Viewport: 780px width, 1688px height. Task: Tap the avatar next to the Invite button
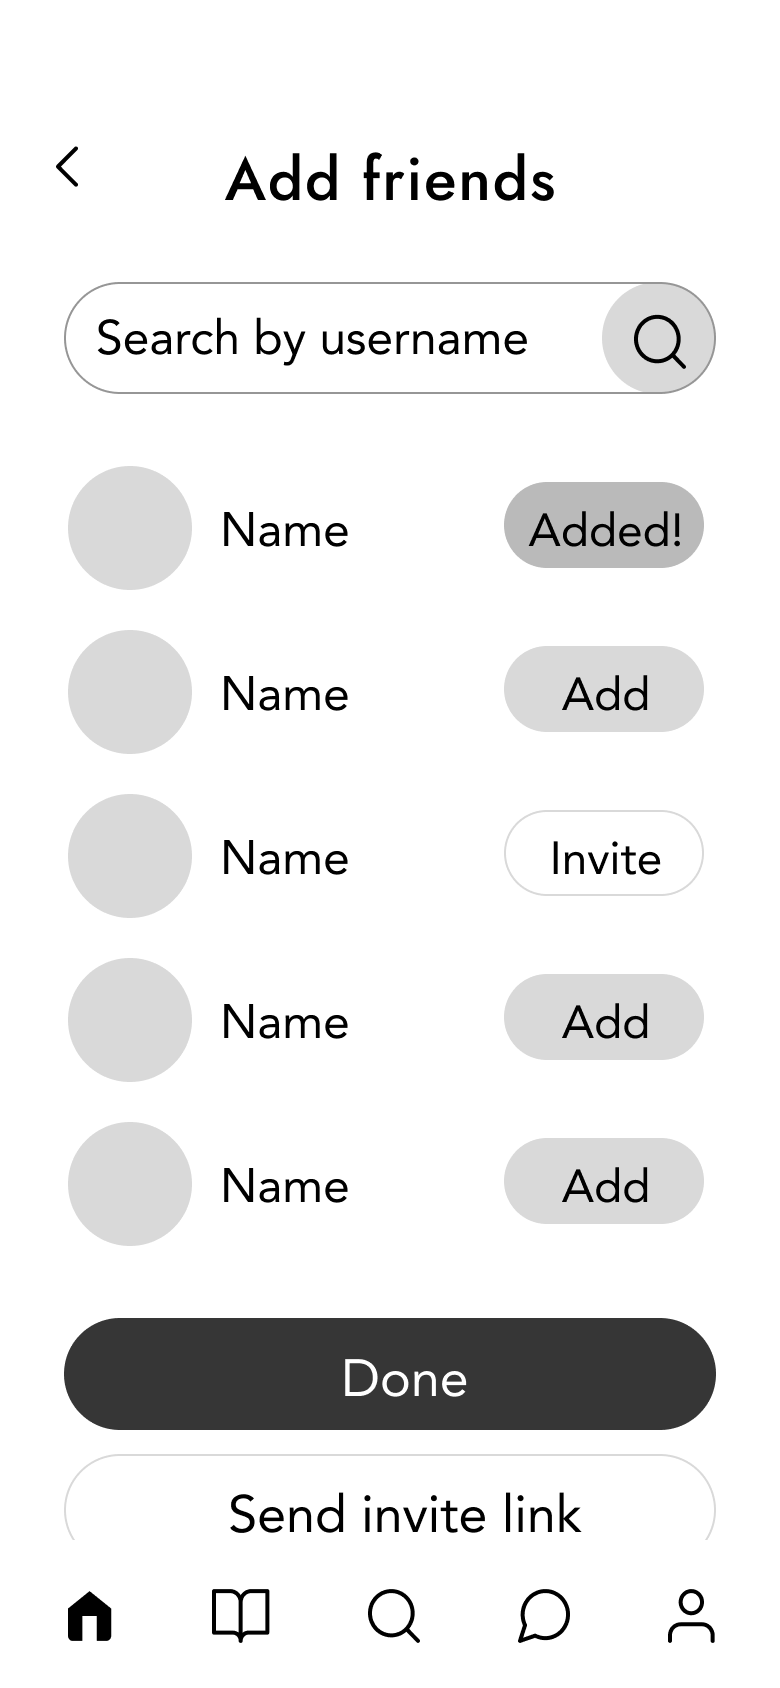click(x=129, y=856)
